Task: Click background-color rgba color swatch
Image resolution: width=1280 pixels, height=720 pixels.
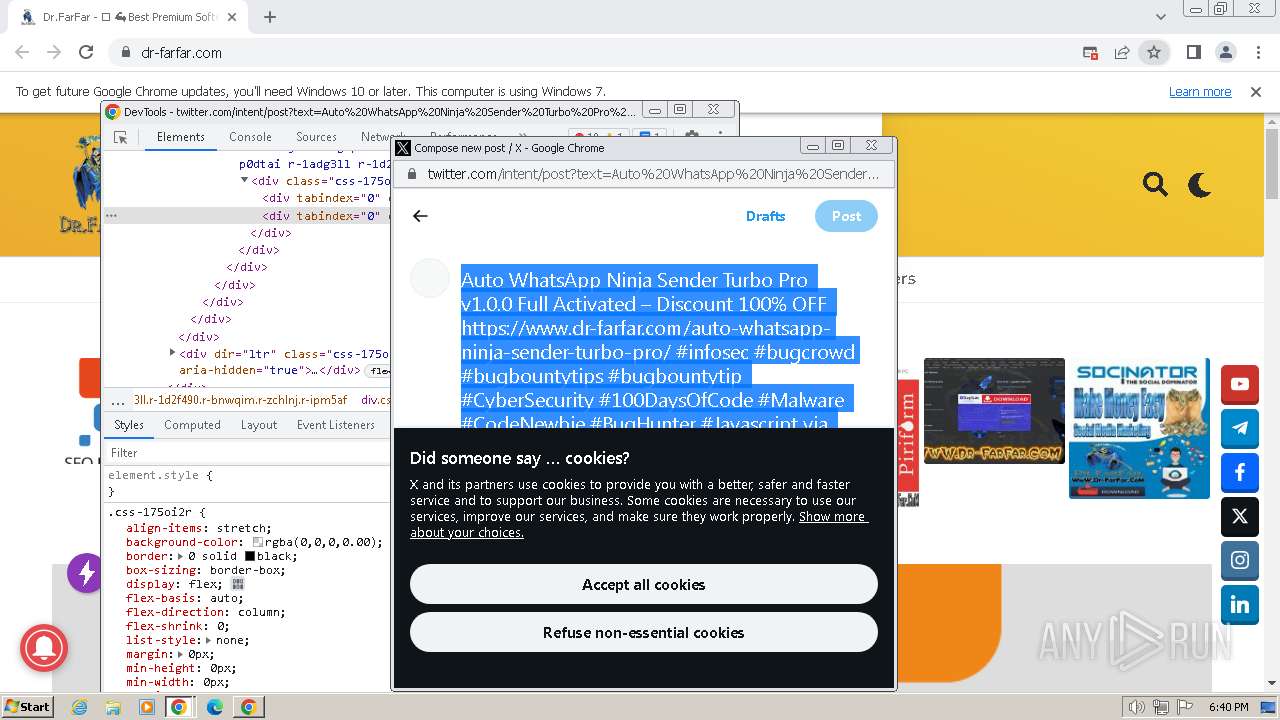Action: (x=258, y=542)
